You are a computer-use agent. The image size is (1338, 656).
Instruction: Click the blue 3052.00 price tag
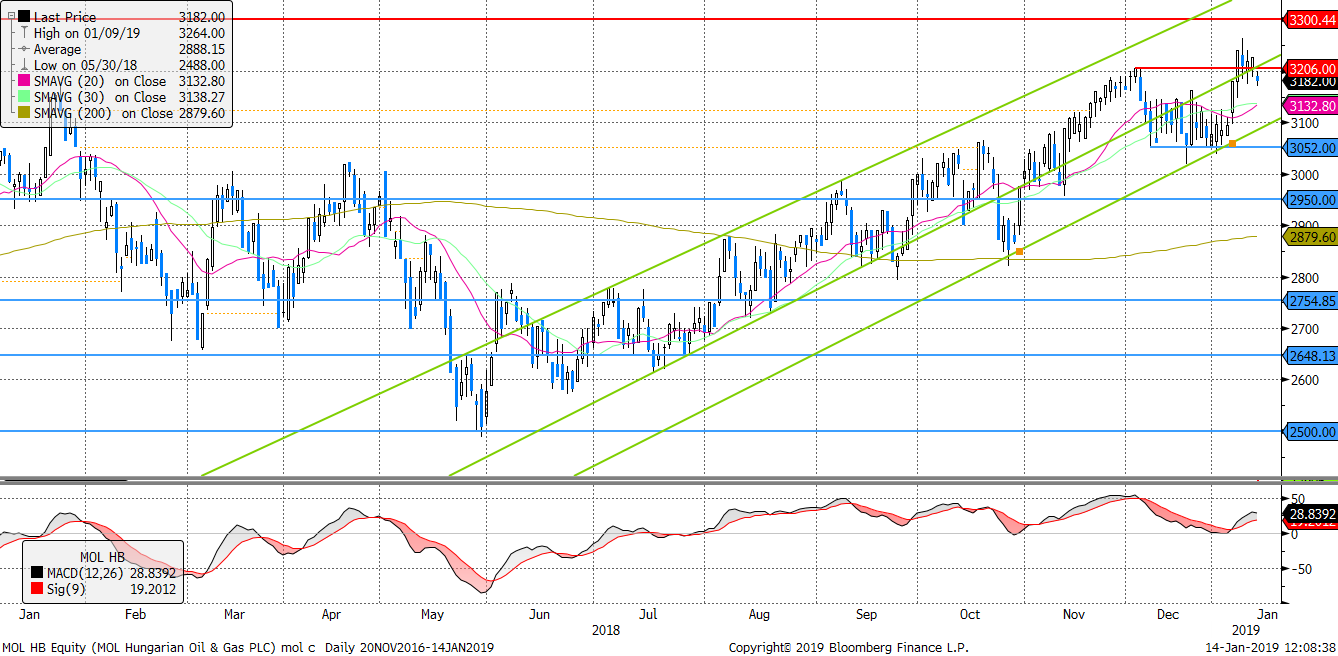click(1310, 147)
